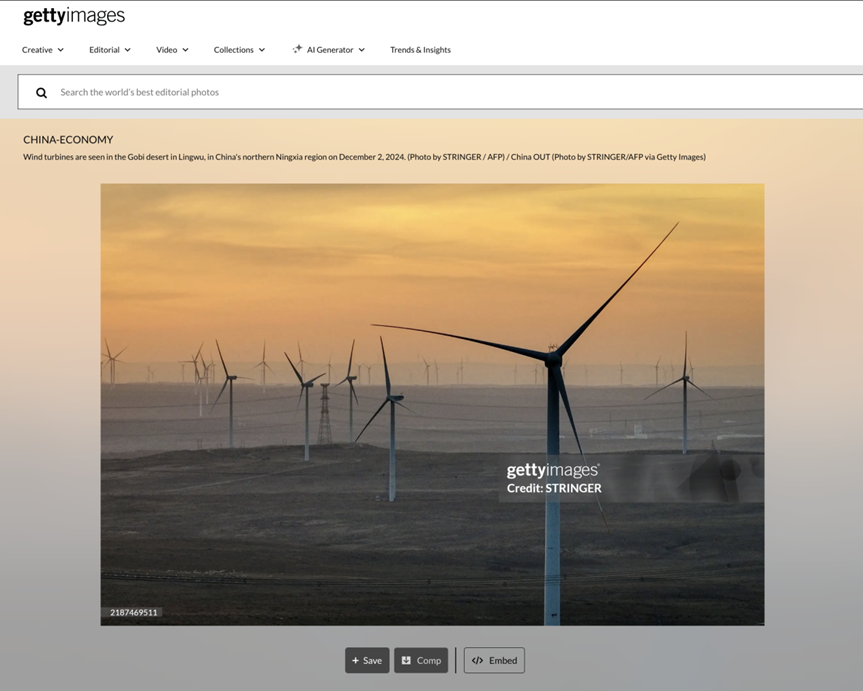Image resolution: width=863 pixels, height=691 pixels.
Task: Expand the Creative dropdown chevron
Action: click(61, 50)
